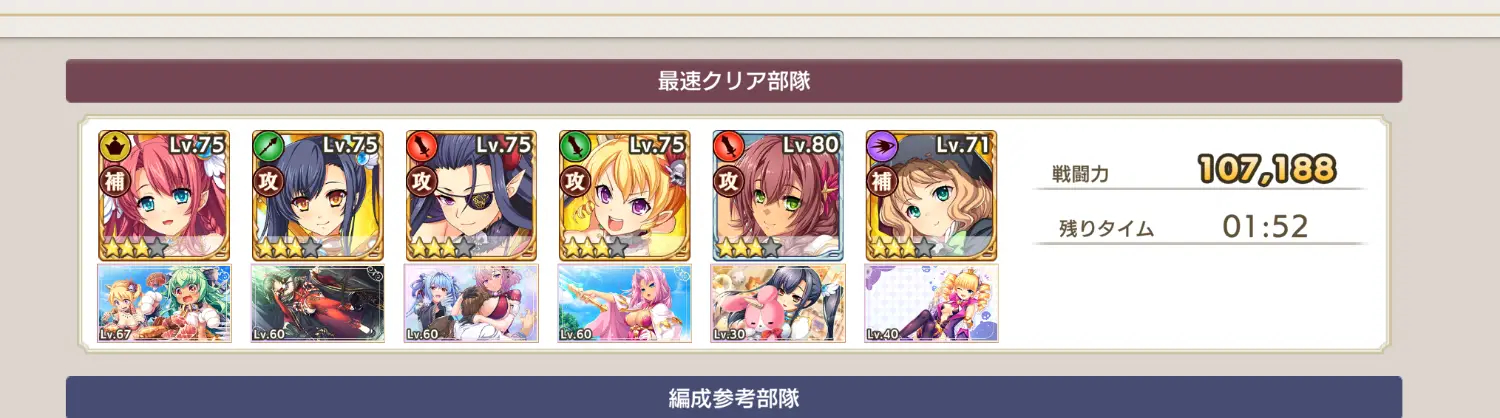Click the 攻 role badge on the Lv.80 character
This screenshot has width=1500, height=418.
pos(726,181)
